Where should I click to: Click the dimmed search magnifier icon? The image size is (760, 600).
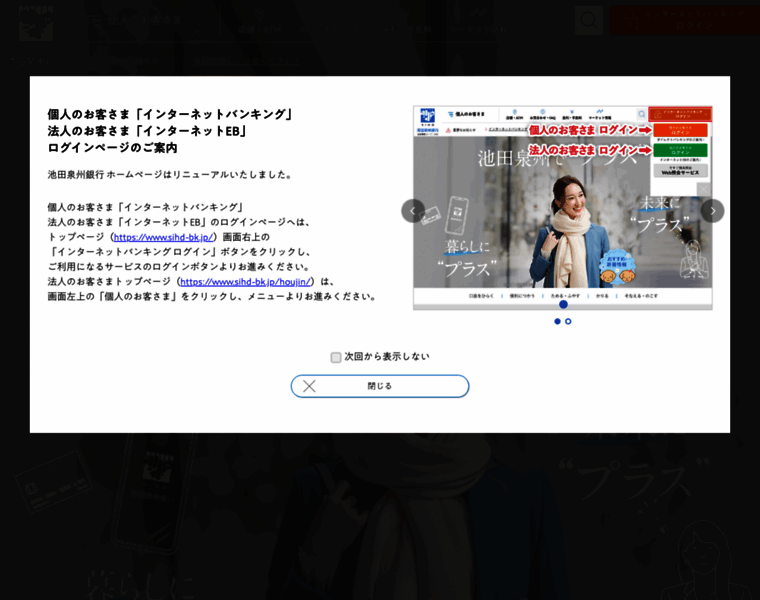click(x=589, y=20)
